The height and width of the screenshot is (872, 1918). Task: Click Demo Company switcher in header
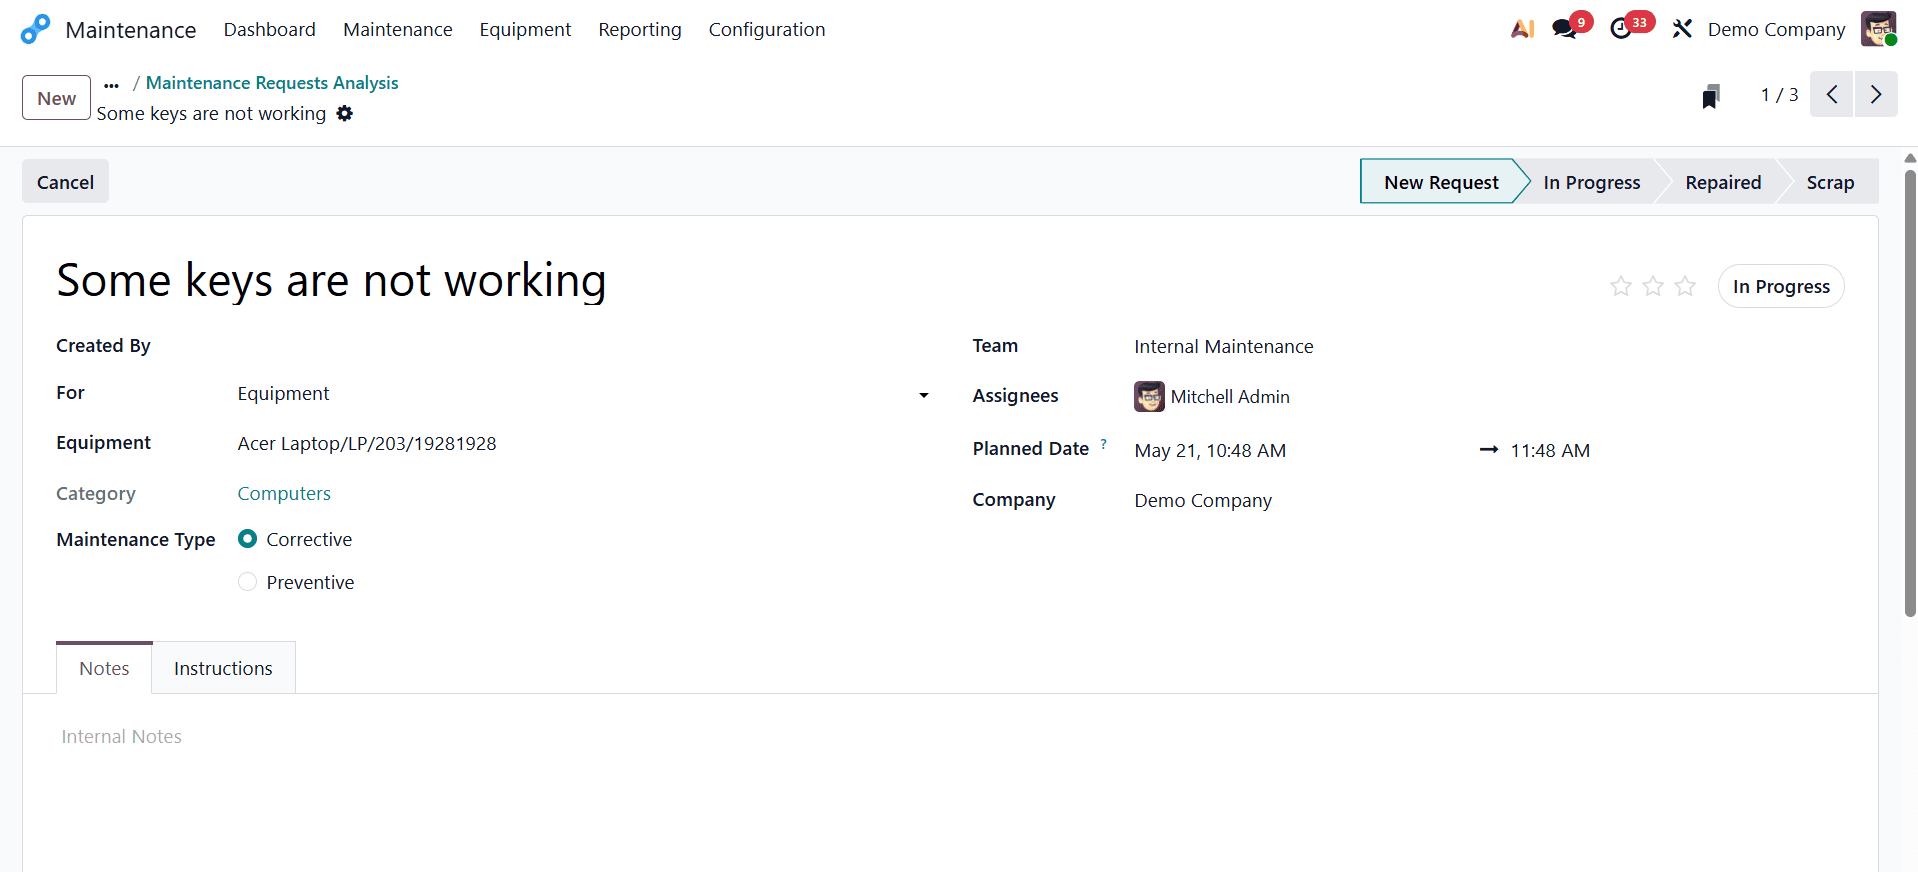click(1776, 29)
